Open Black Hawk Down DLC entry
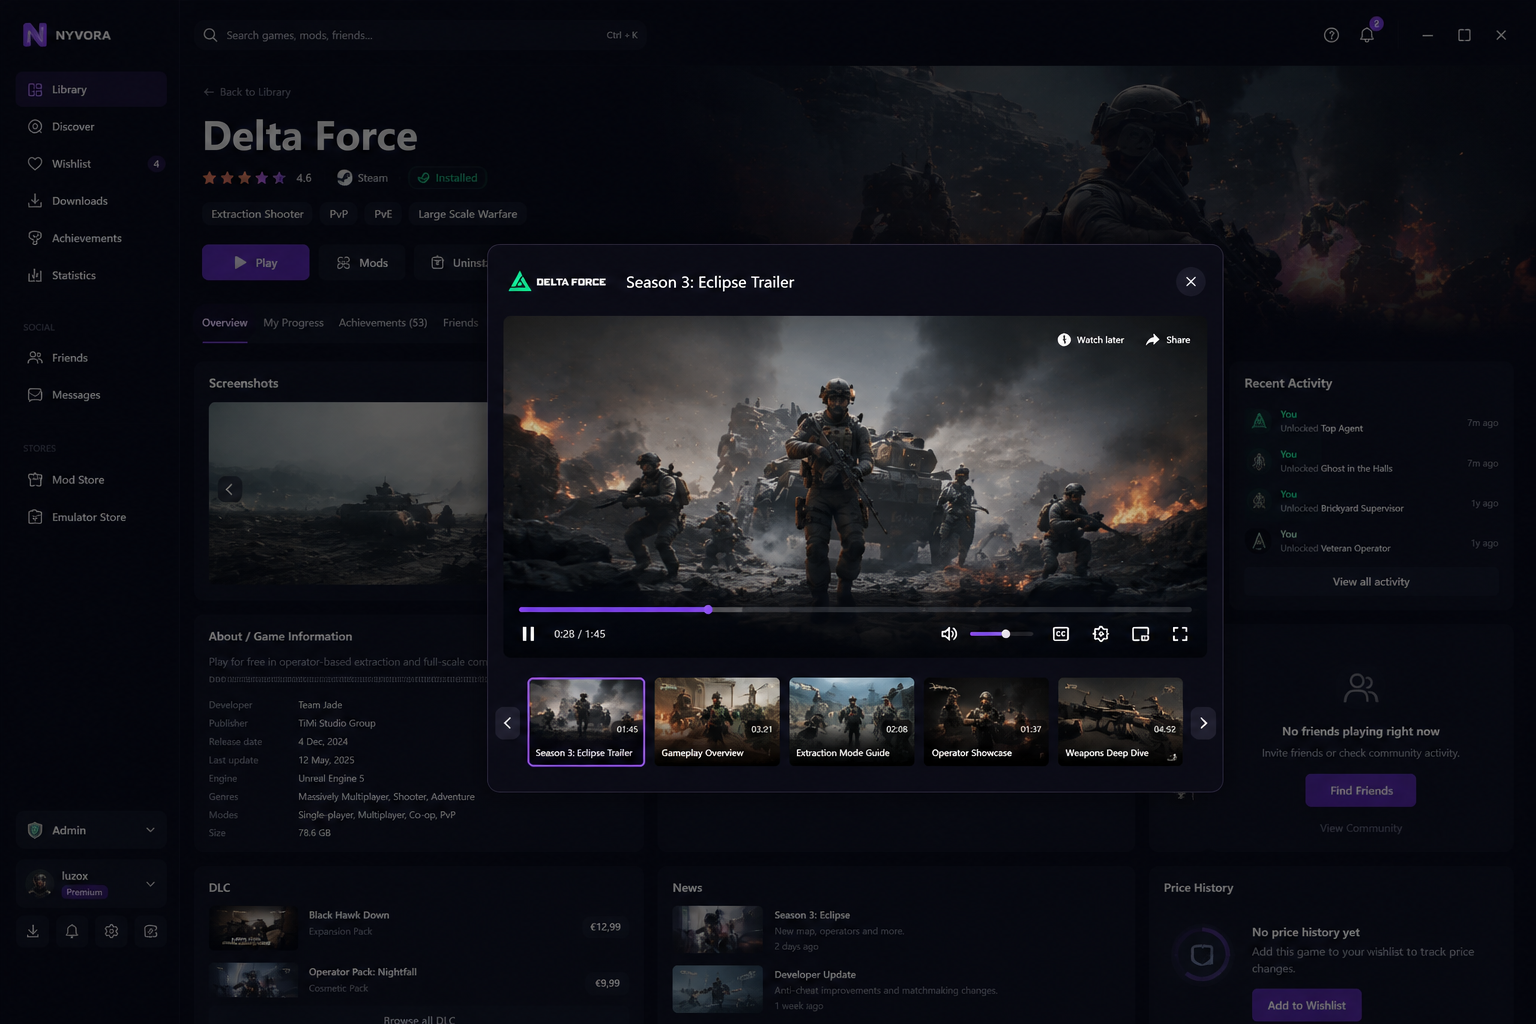Viewport: 1536px width, 1024px height. click(x=419, y=927)
